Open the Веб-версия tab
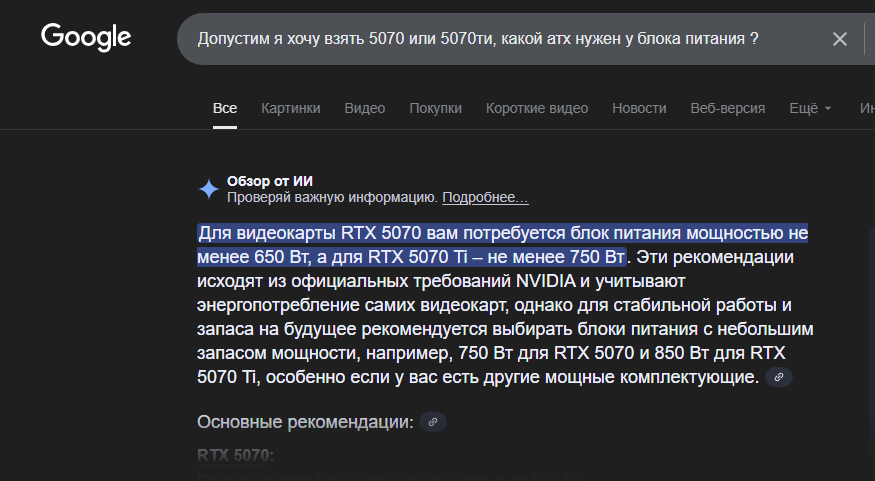This screenshot has width=875, height=481. click(728, 108)
